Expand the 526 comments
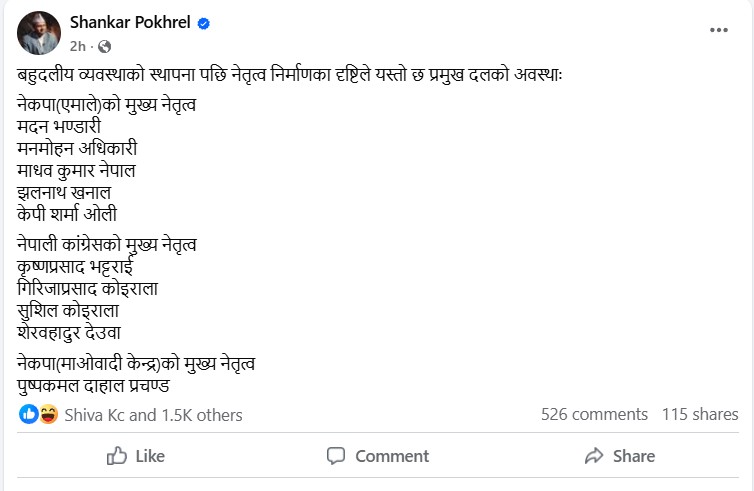This screenshot has width=754, height=491. point(594,414)
